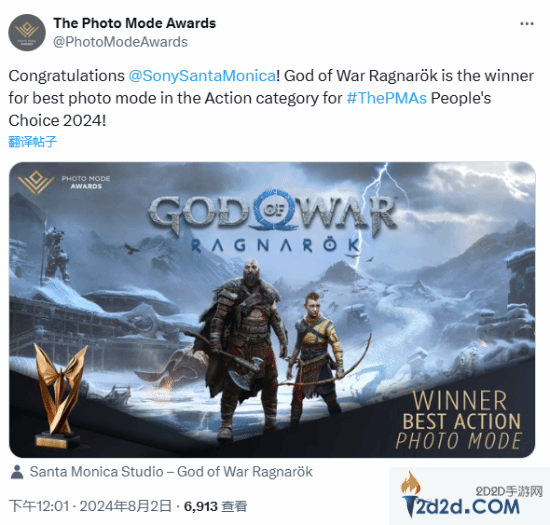Open the #ThePMAs hashtag
550x525 pixels.
coord(387,99)
